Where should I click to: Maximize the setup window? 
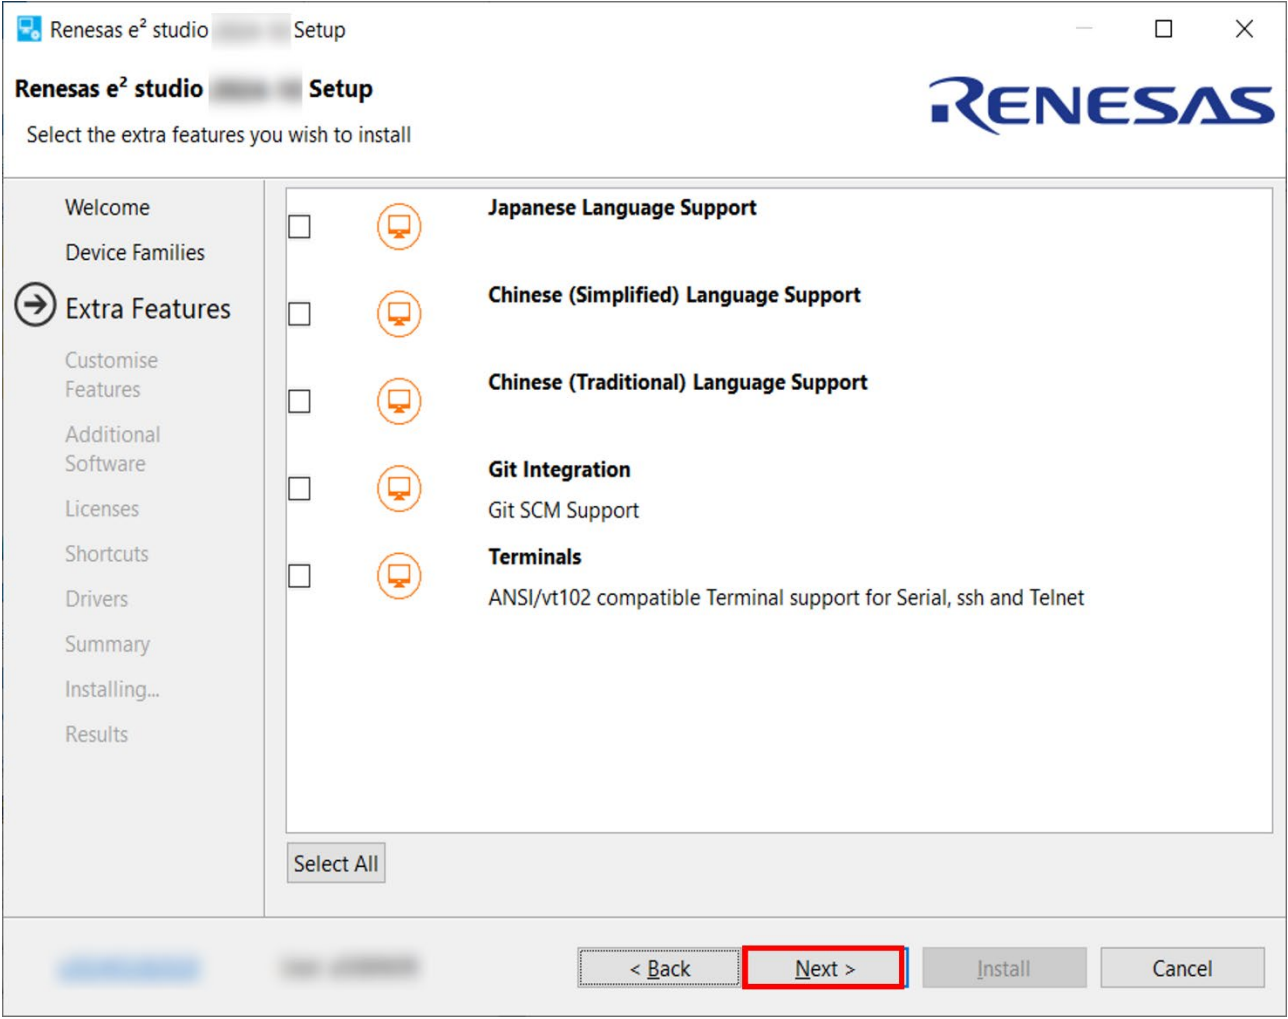(1163, 29)
